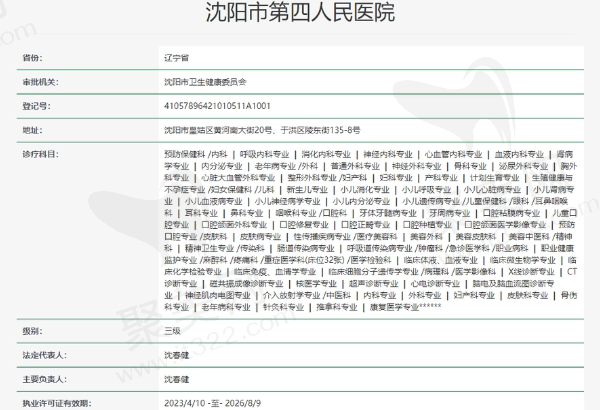
Task: Click the 主要负责人 label
Action: coord(44,379)
